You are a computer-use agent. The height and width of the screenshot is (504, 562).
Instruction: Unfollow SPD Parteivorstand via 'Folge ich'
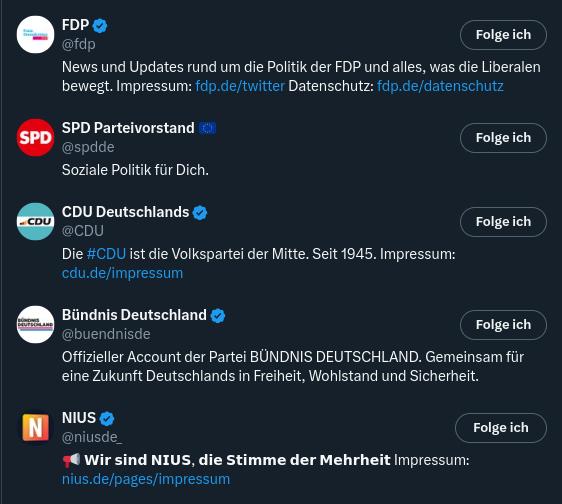pos(503,138)
